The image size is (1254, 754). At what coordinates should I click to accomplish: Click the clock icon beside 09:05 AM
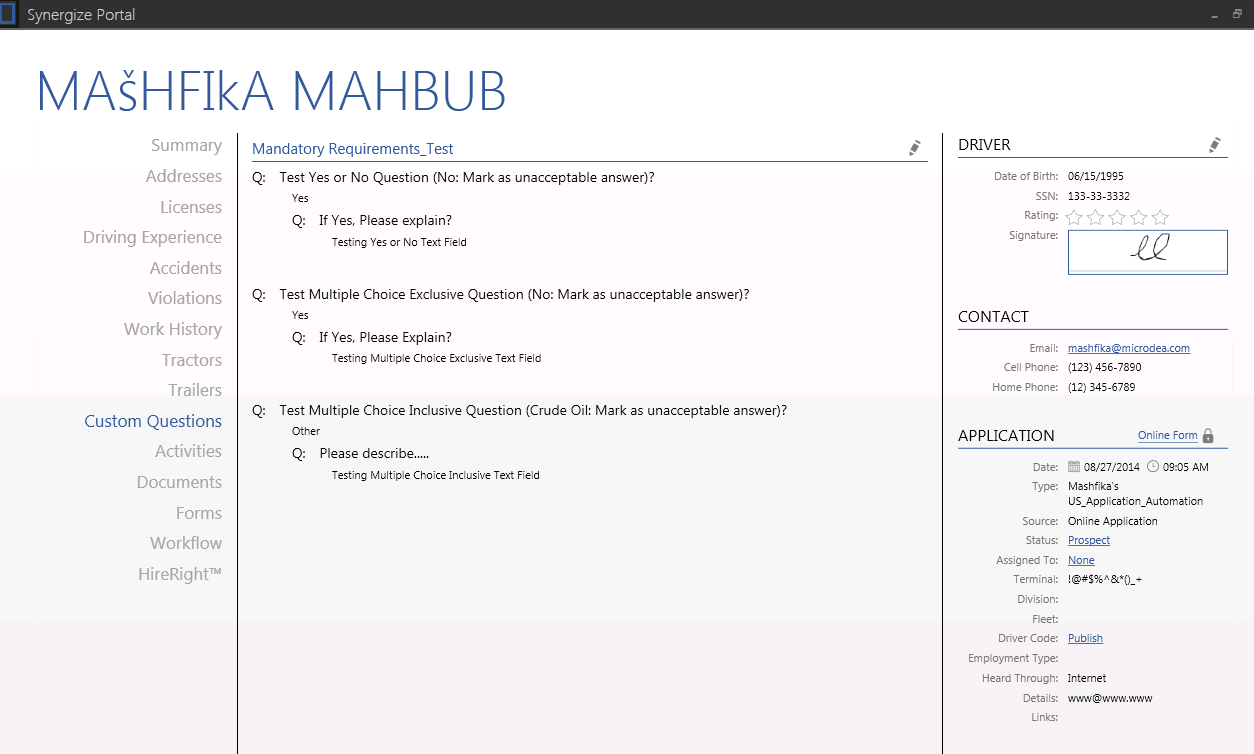pos(1153,467)
